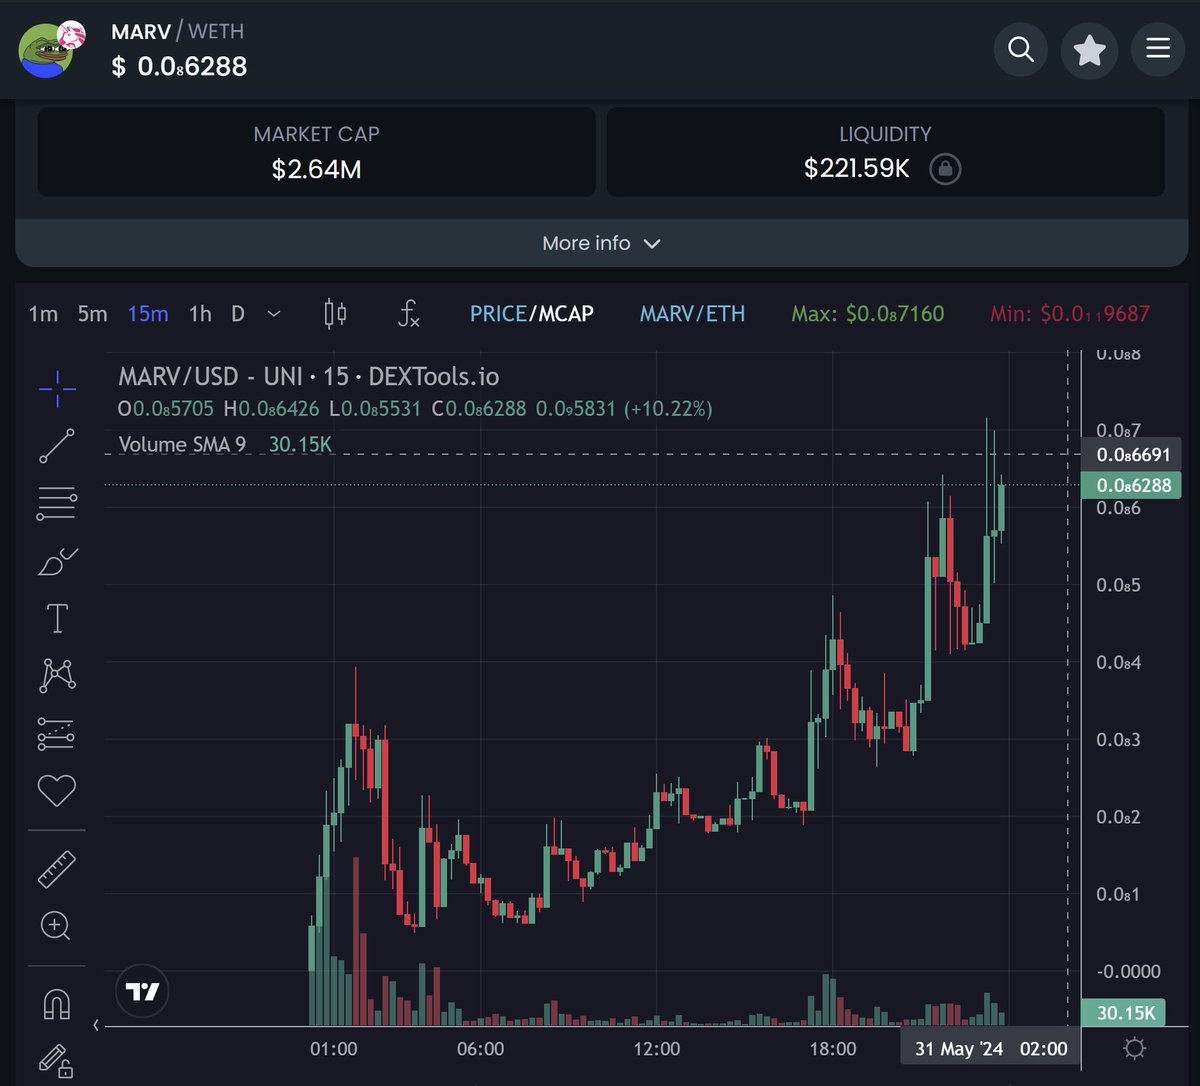
Task: Click the TradingView logo
Action: point(143,992)
